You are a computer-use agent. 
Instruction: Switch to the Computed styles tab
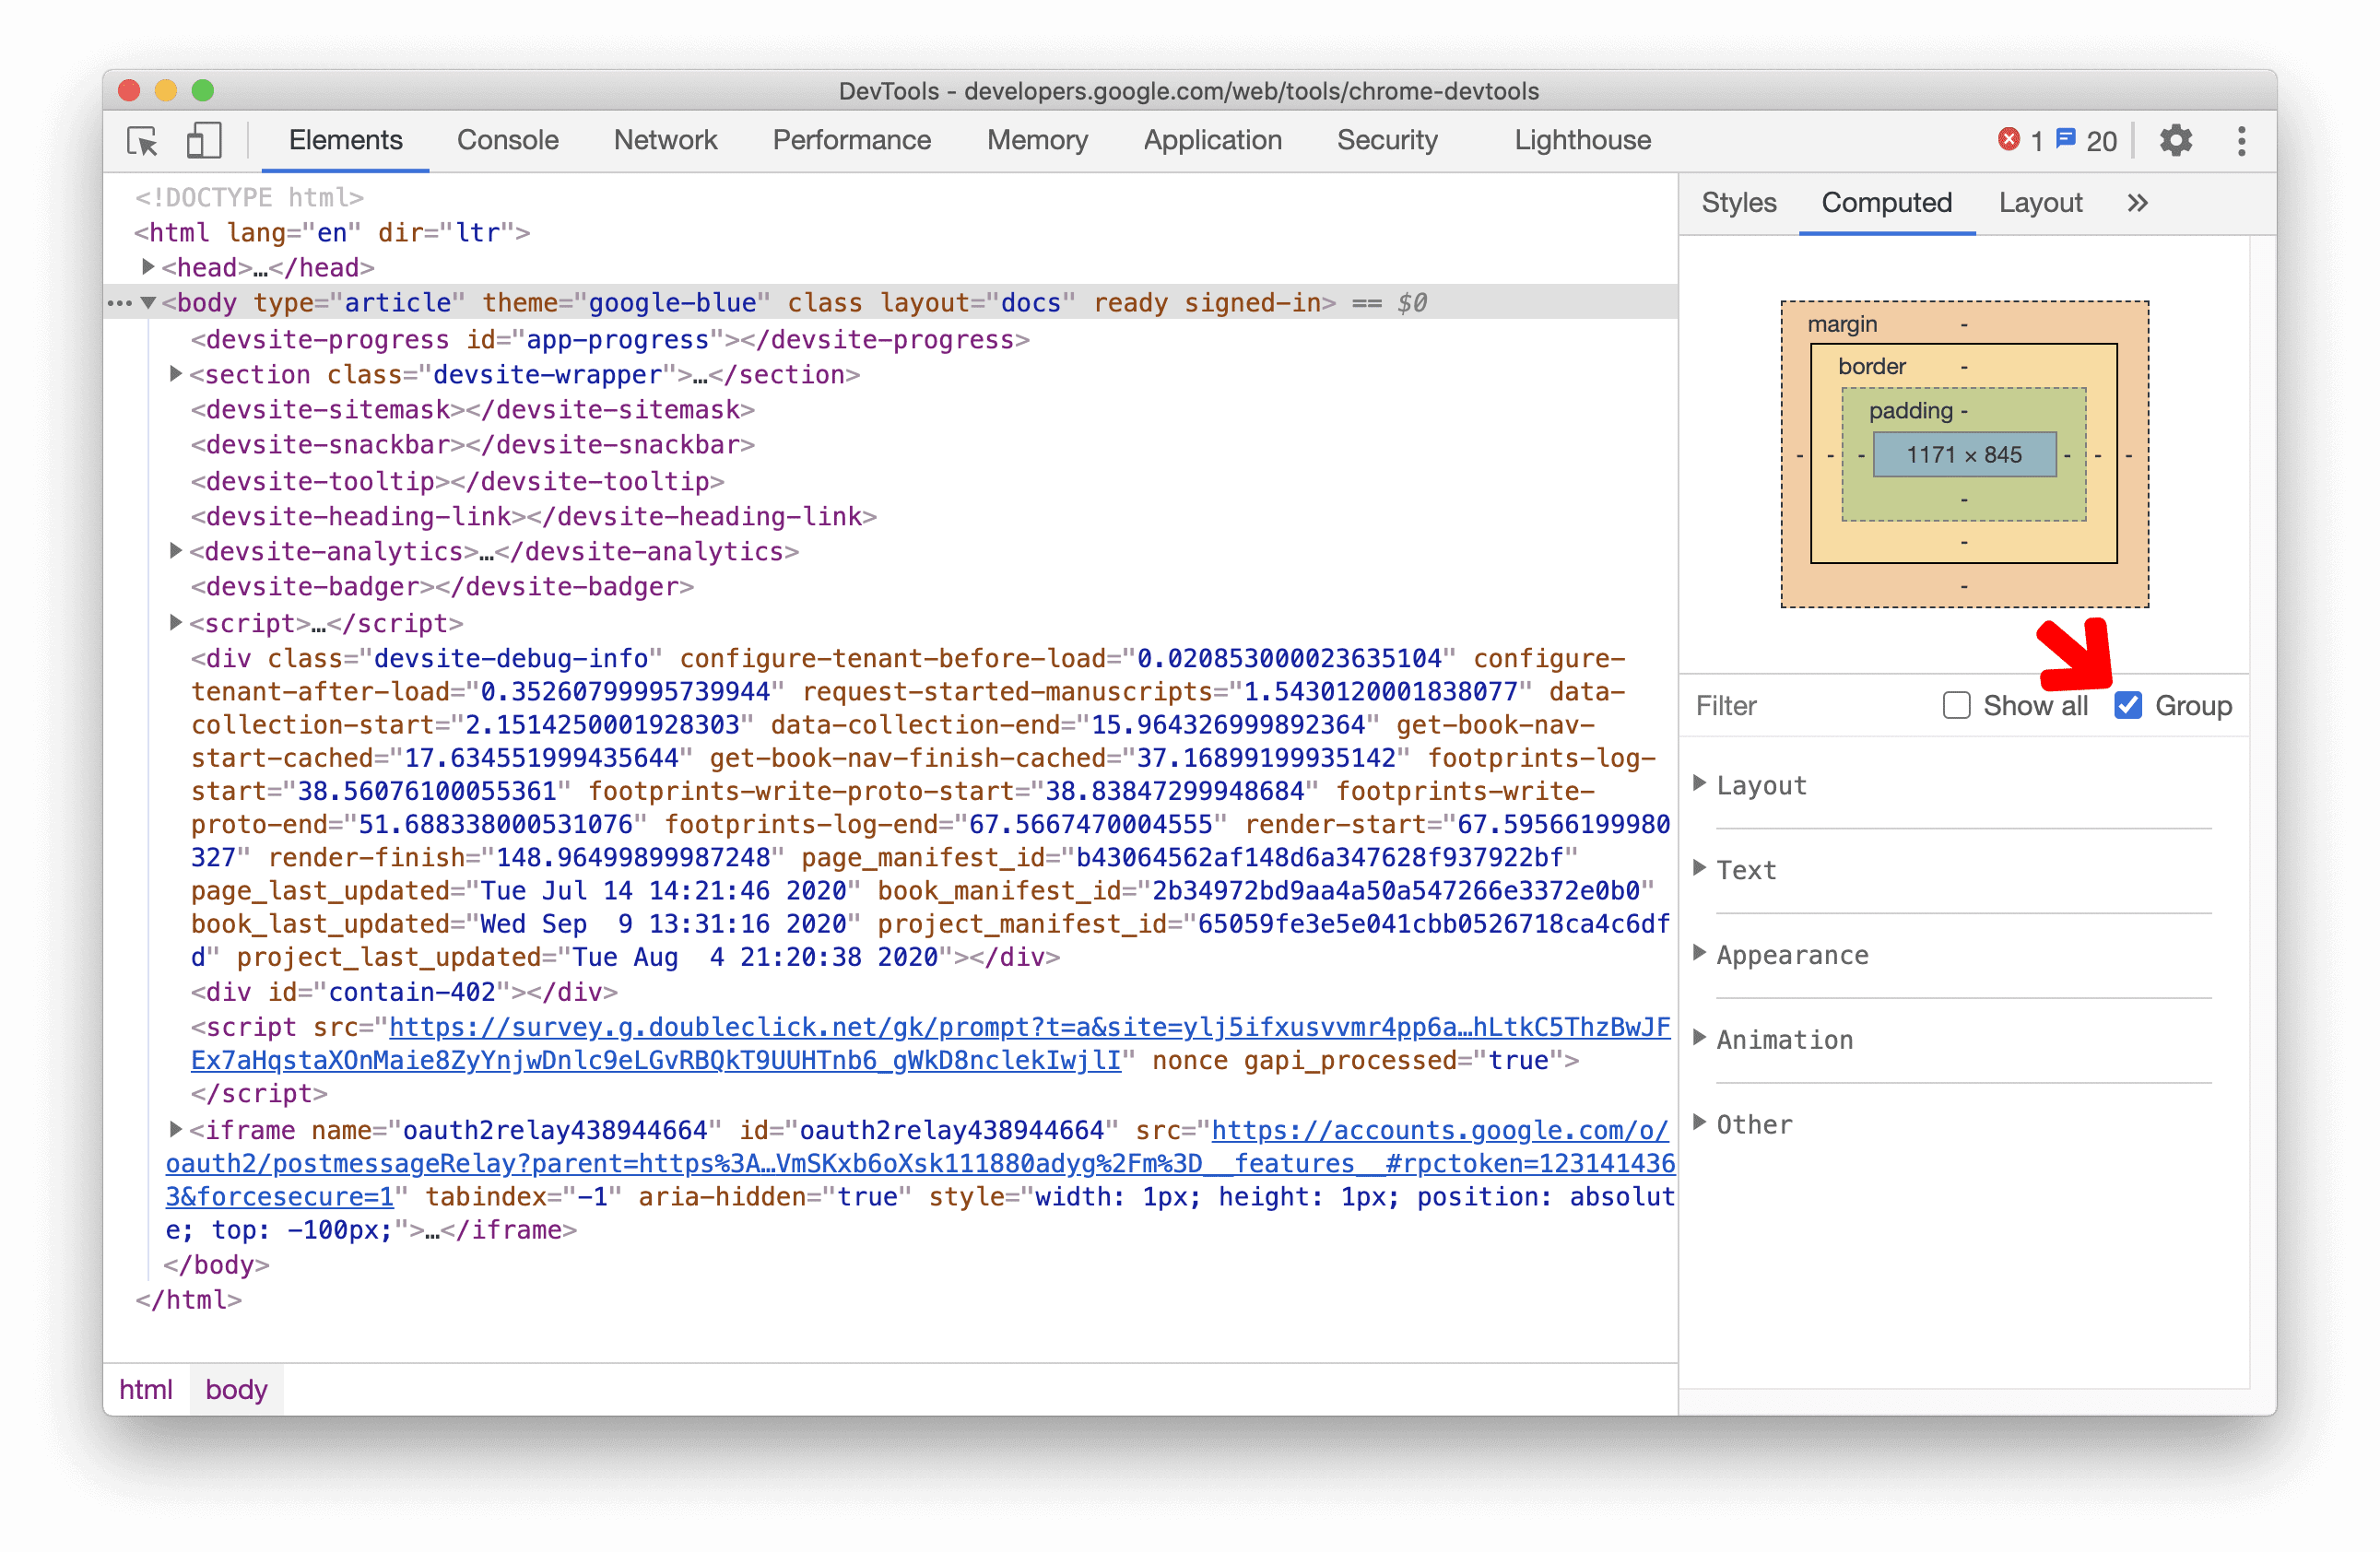1888,203
